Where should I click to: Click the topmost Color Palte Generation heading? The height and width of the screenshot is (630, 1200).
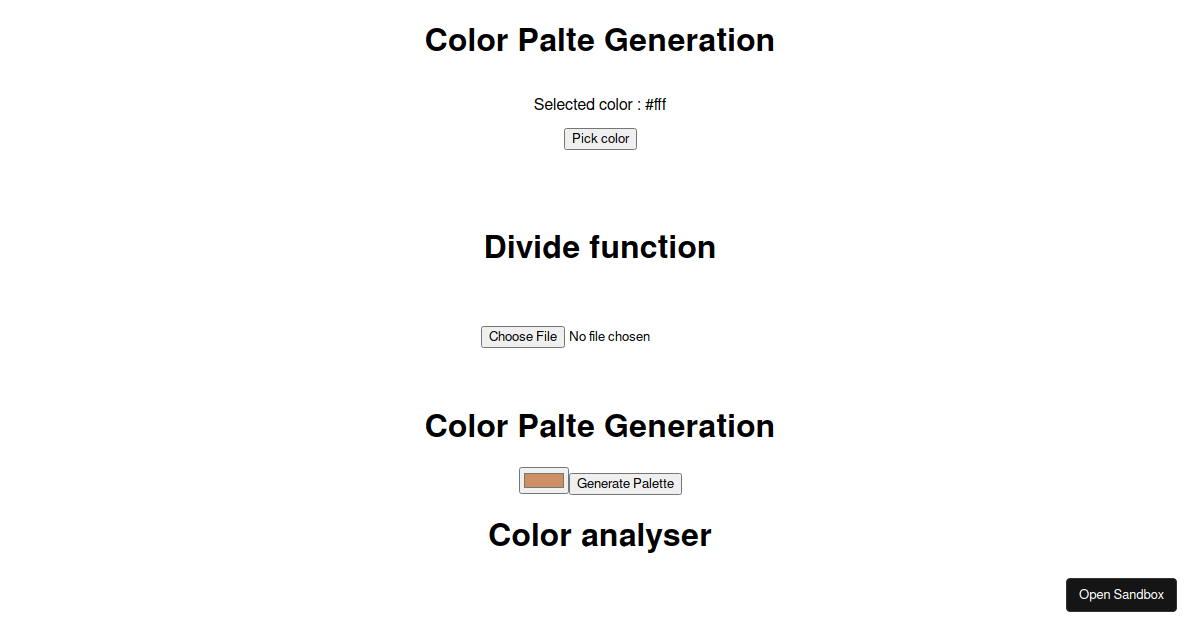point(600,40)
